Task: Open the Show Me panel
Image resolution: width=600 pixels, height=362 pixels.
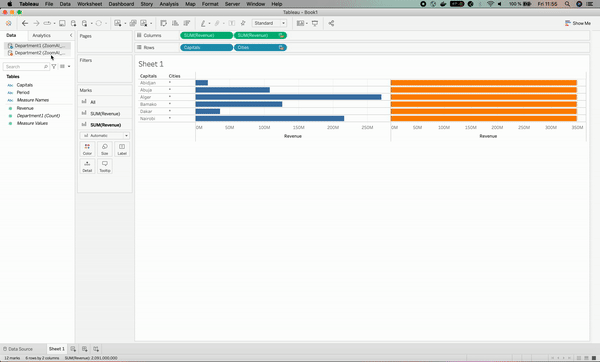Action: [x=577, y=23]
